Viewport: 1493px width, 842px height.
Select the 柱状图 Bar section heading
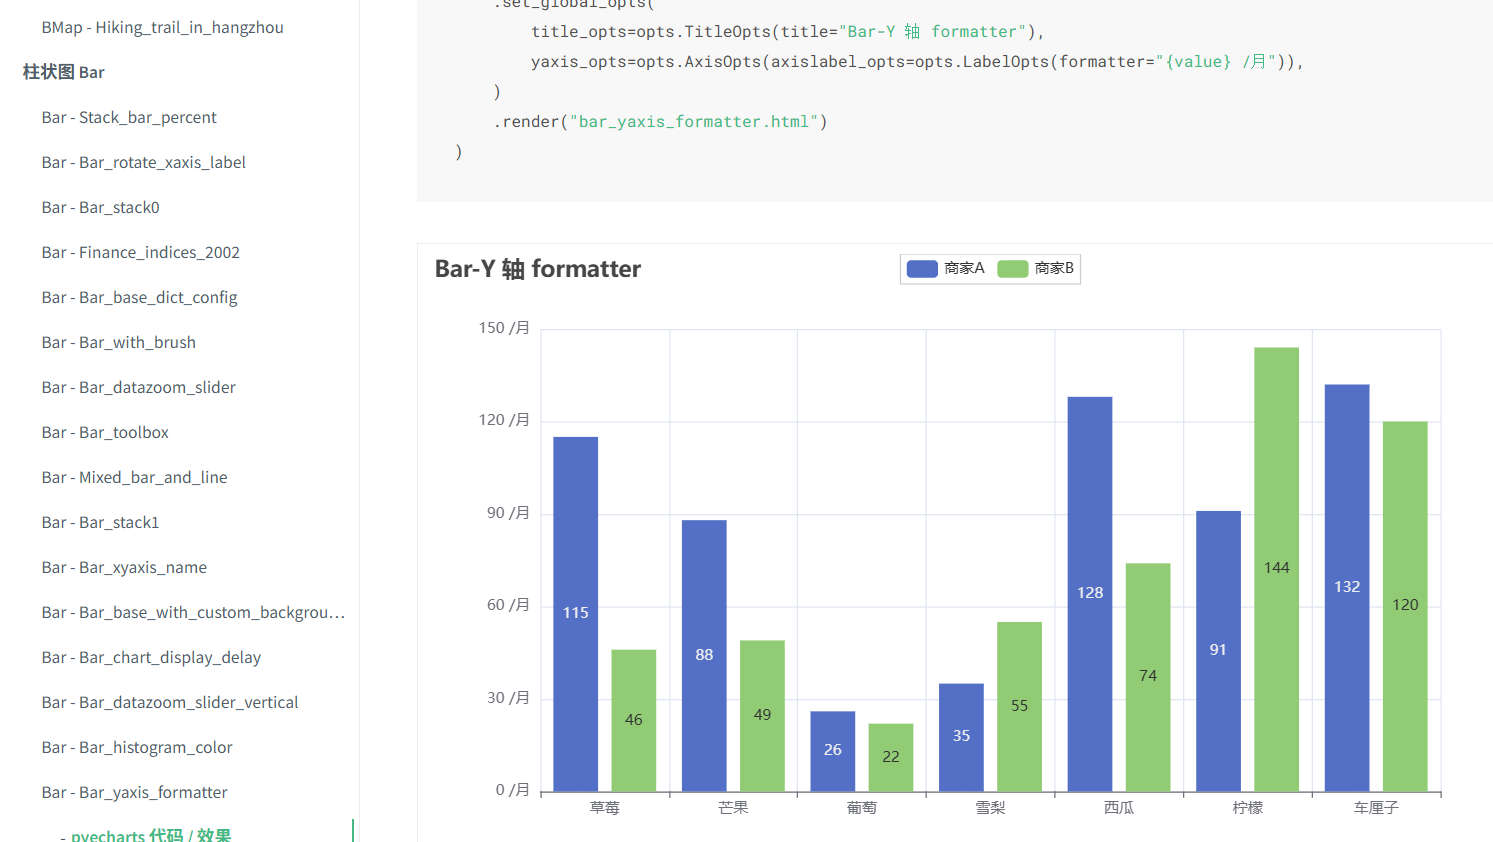click(64, 72)
